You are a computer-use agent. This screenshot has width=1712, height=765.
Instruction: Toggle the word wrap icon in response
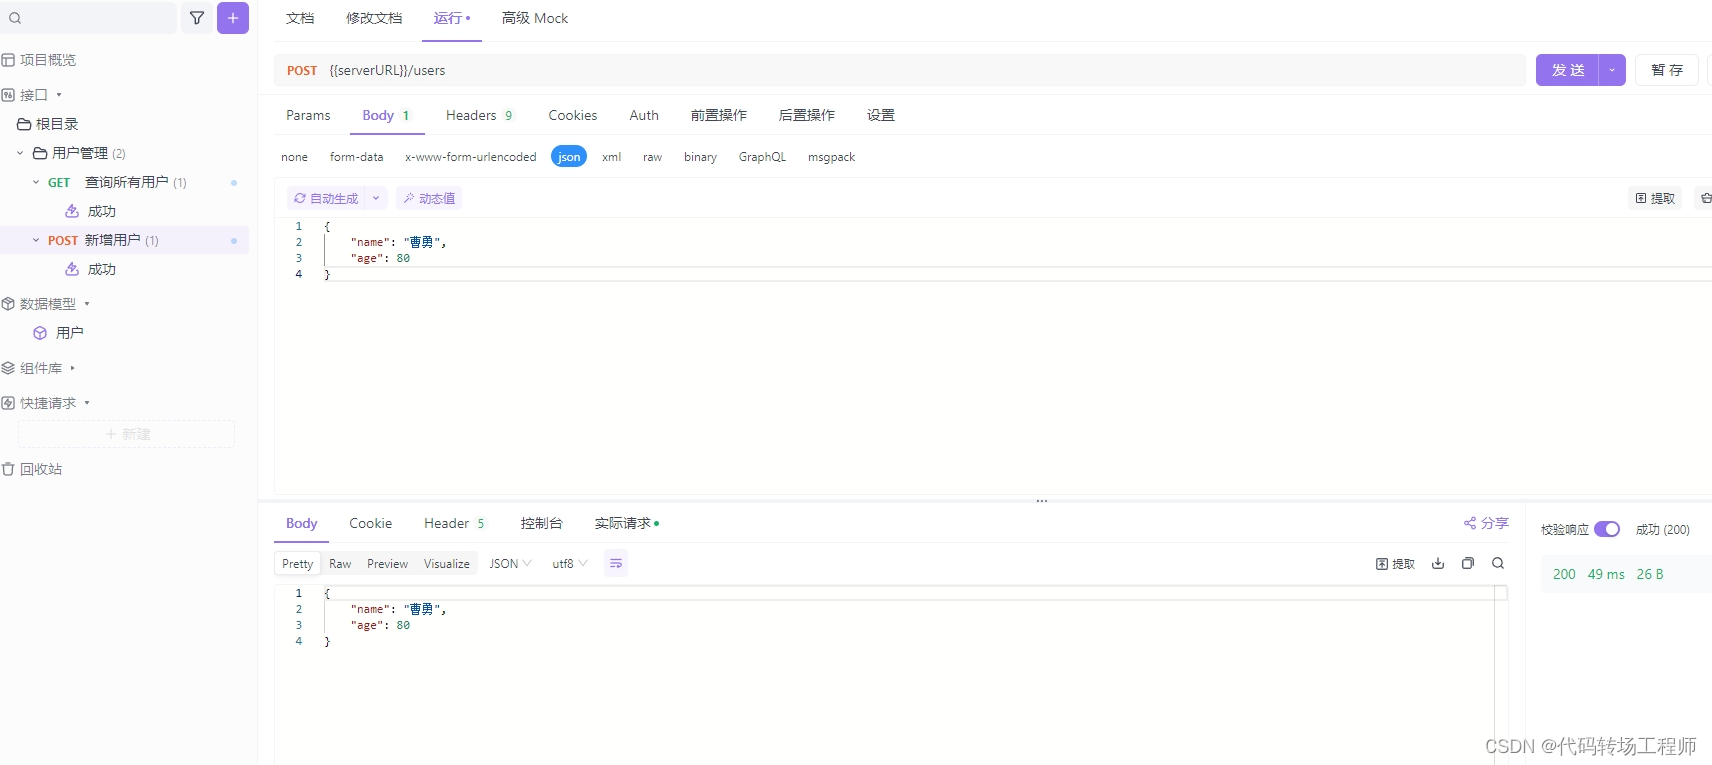(x=616, y=564)
